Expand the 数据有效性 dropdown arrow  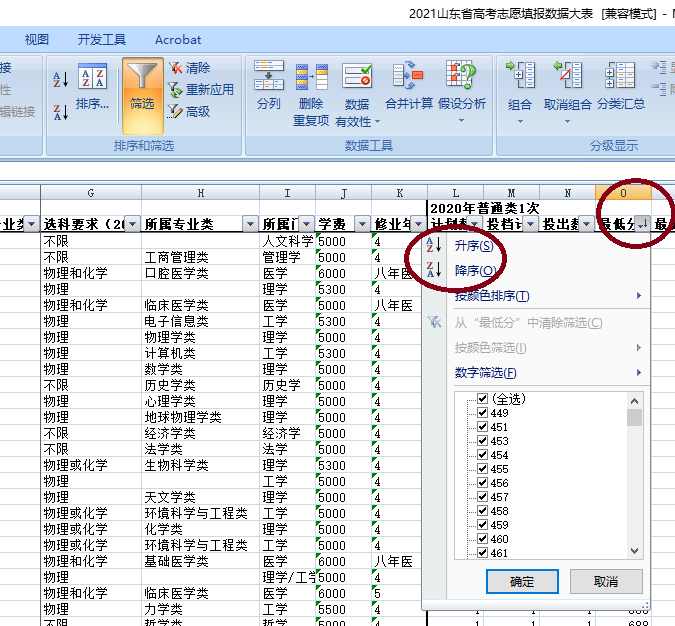point(377,122)
